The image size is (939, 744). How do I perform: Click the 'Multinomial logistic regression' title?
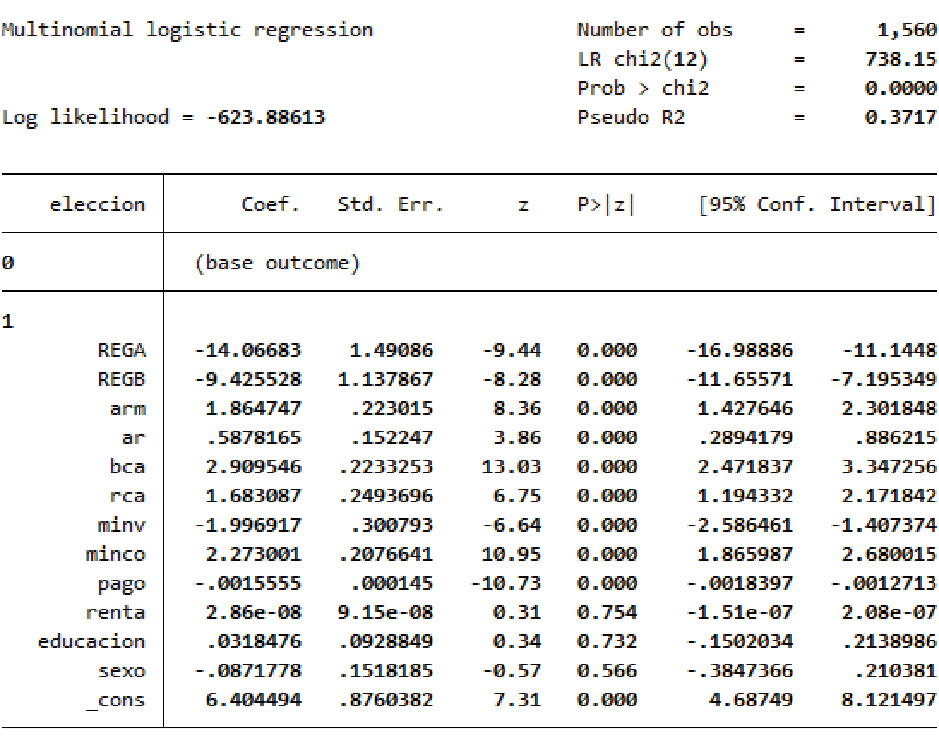pos(187,29)
